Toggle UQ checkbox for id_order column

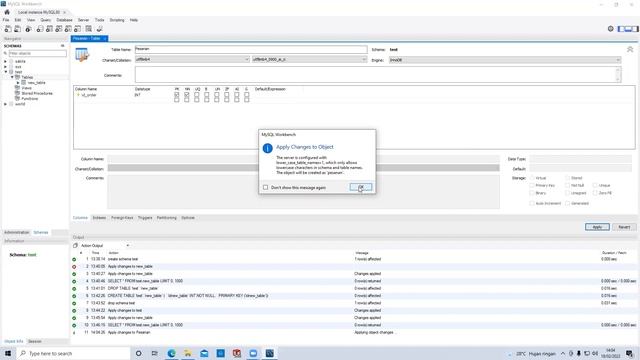[197, 95]
